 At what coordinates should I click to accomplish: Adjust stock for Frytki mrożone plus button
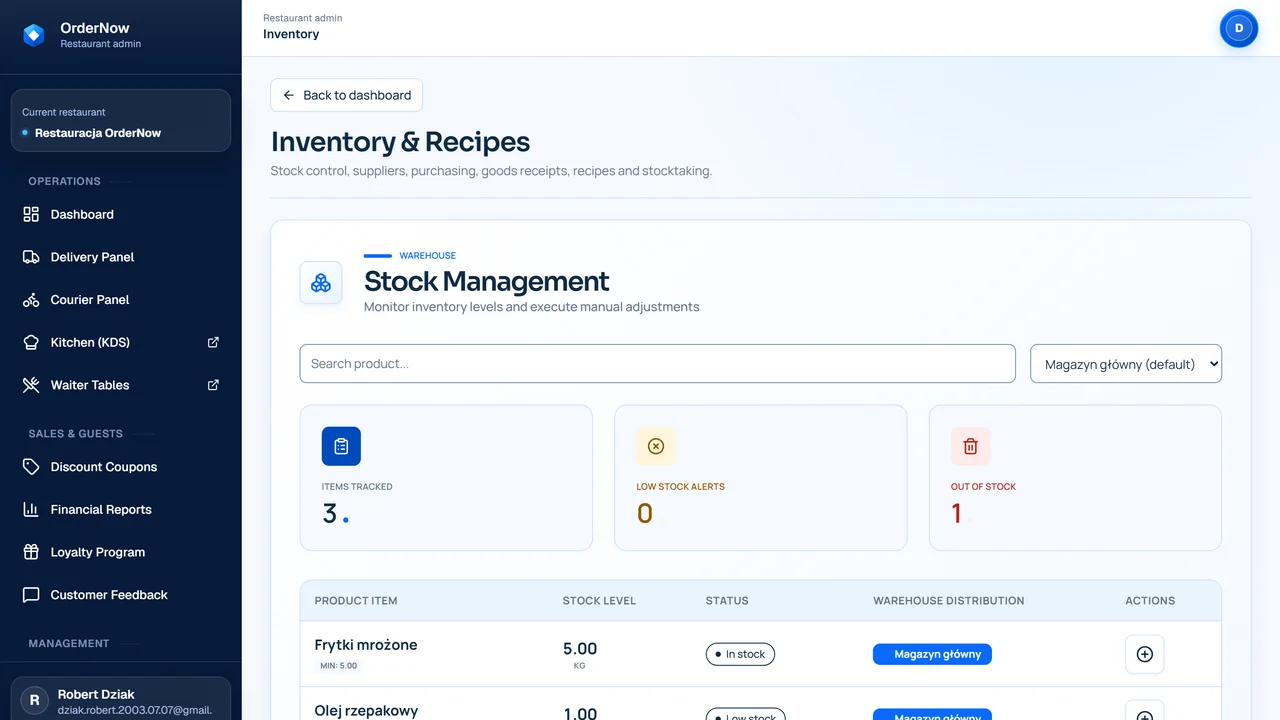coord(1145,654)
